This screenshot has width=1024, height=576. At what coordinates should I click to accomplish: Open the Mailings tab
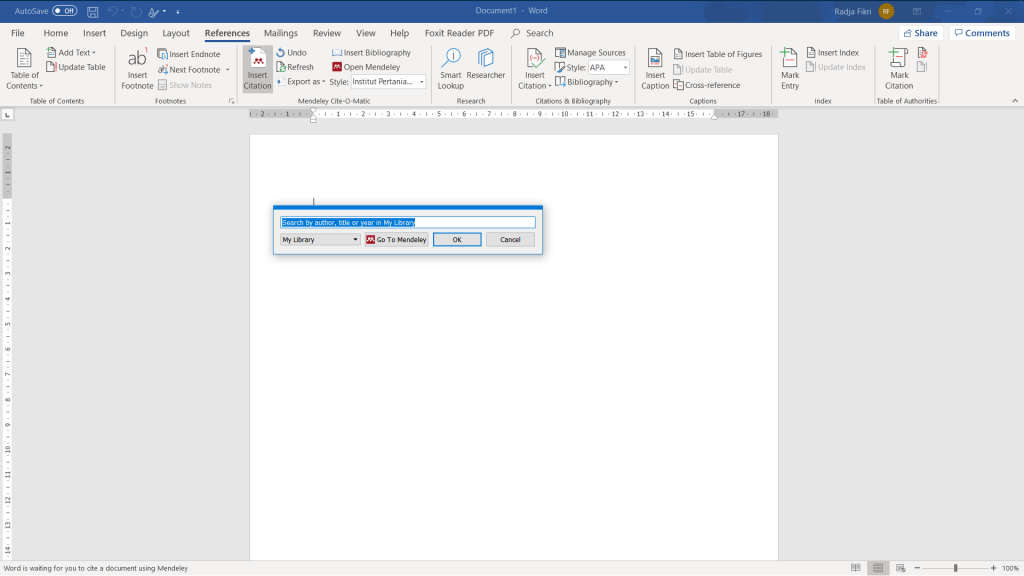click(x=280, y=33)
